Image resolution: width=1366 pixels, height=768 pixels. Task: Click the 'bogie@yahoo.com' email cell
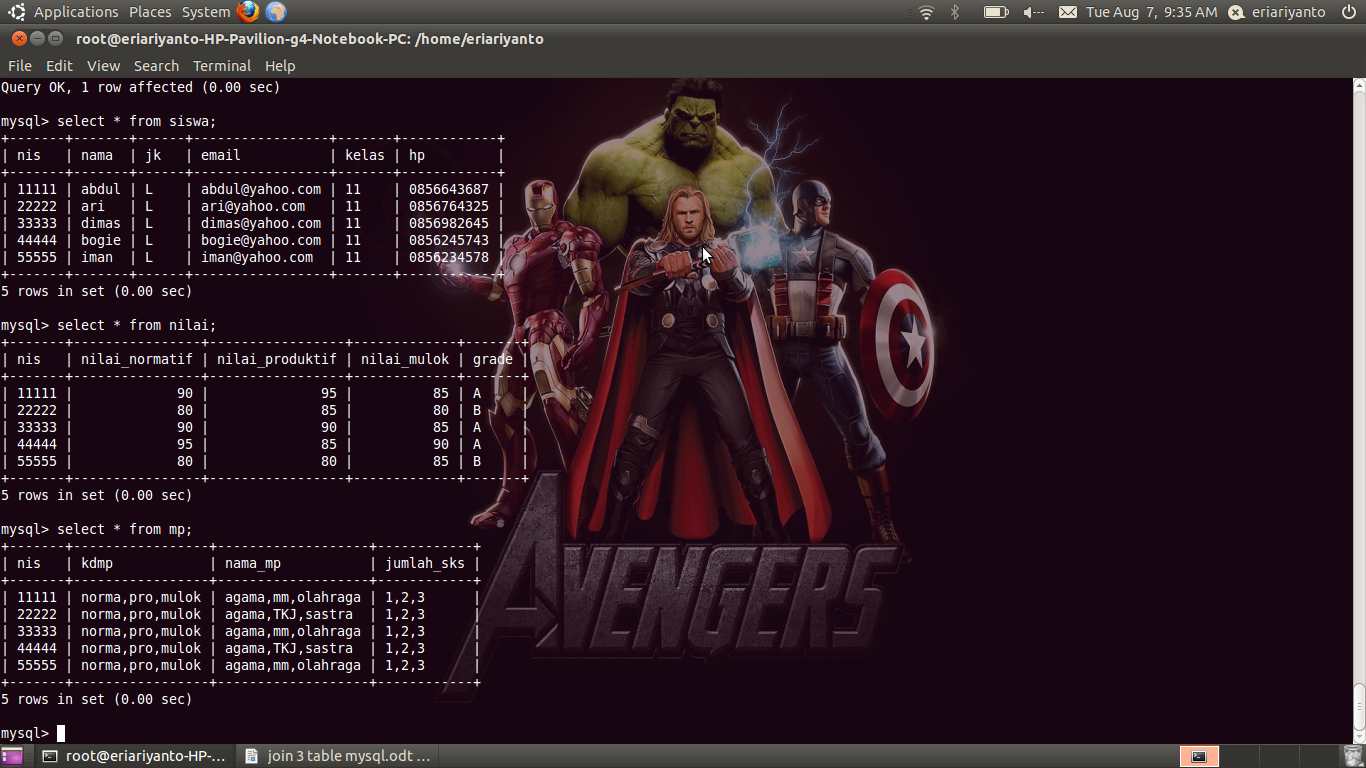point(261,240)
